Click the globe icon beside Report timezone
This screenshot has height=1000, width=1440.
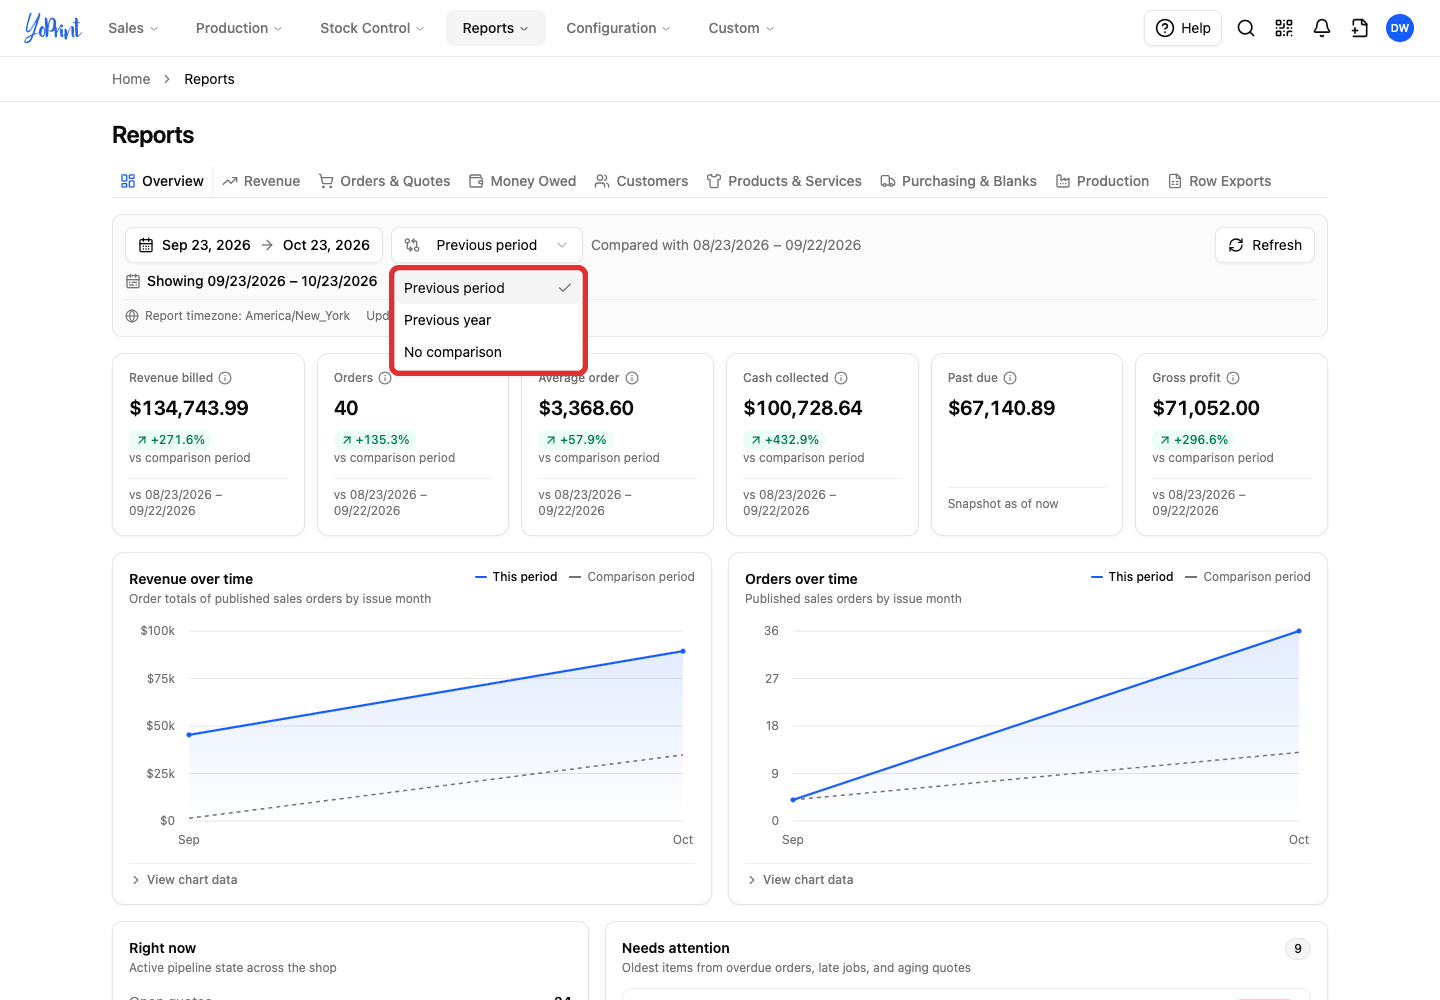tap(132, 316)
